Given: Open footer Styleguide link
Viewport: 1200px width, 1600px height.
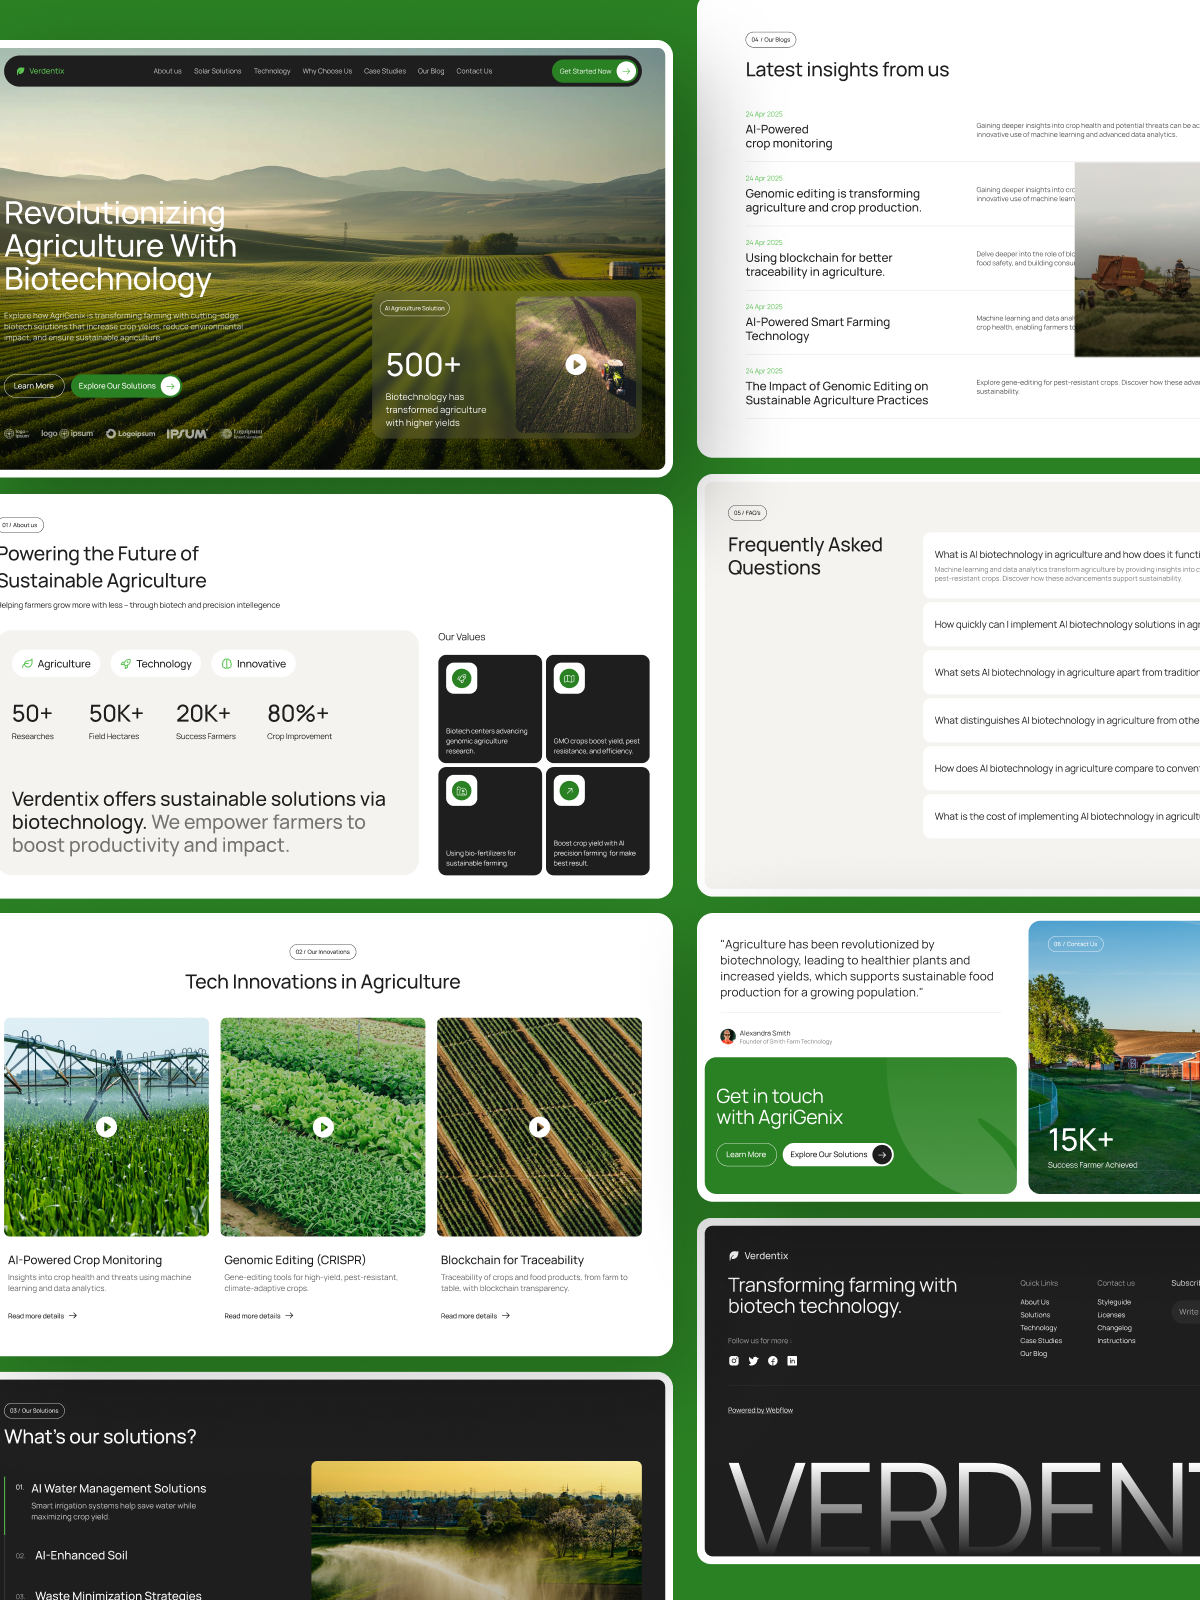Looking at the screenshot, I should [x=1114, y=1302].
